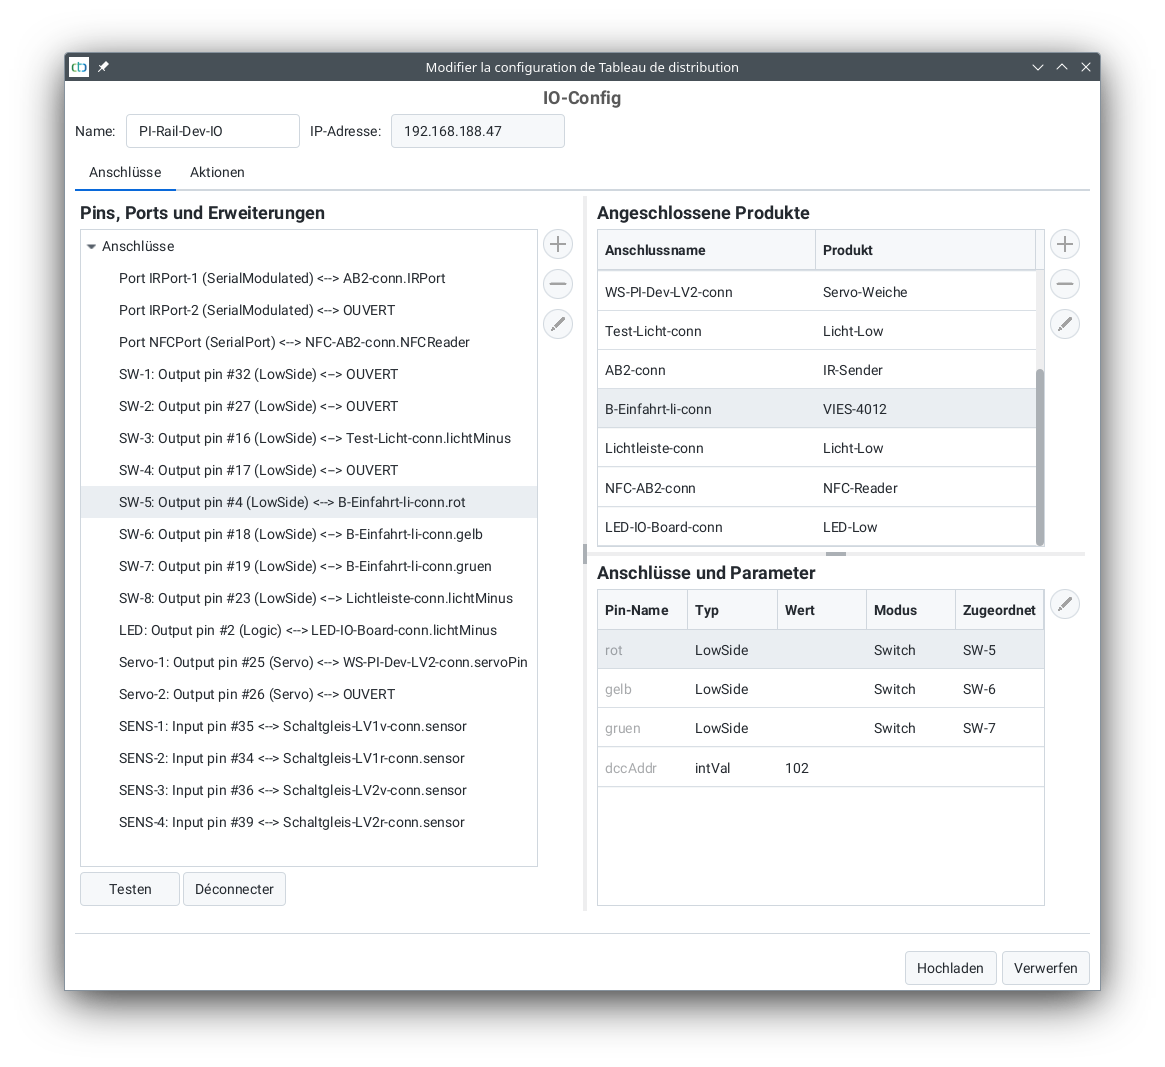Viewport: 1165px width, 1067px height.
Task: Remove selected product with minus icon
Action: 1065,284
